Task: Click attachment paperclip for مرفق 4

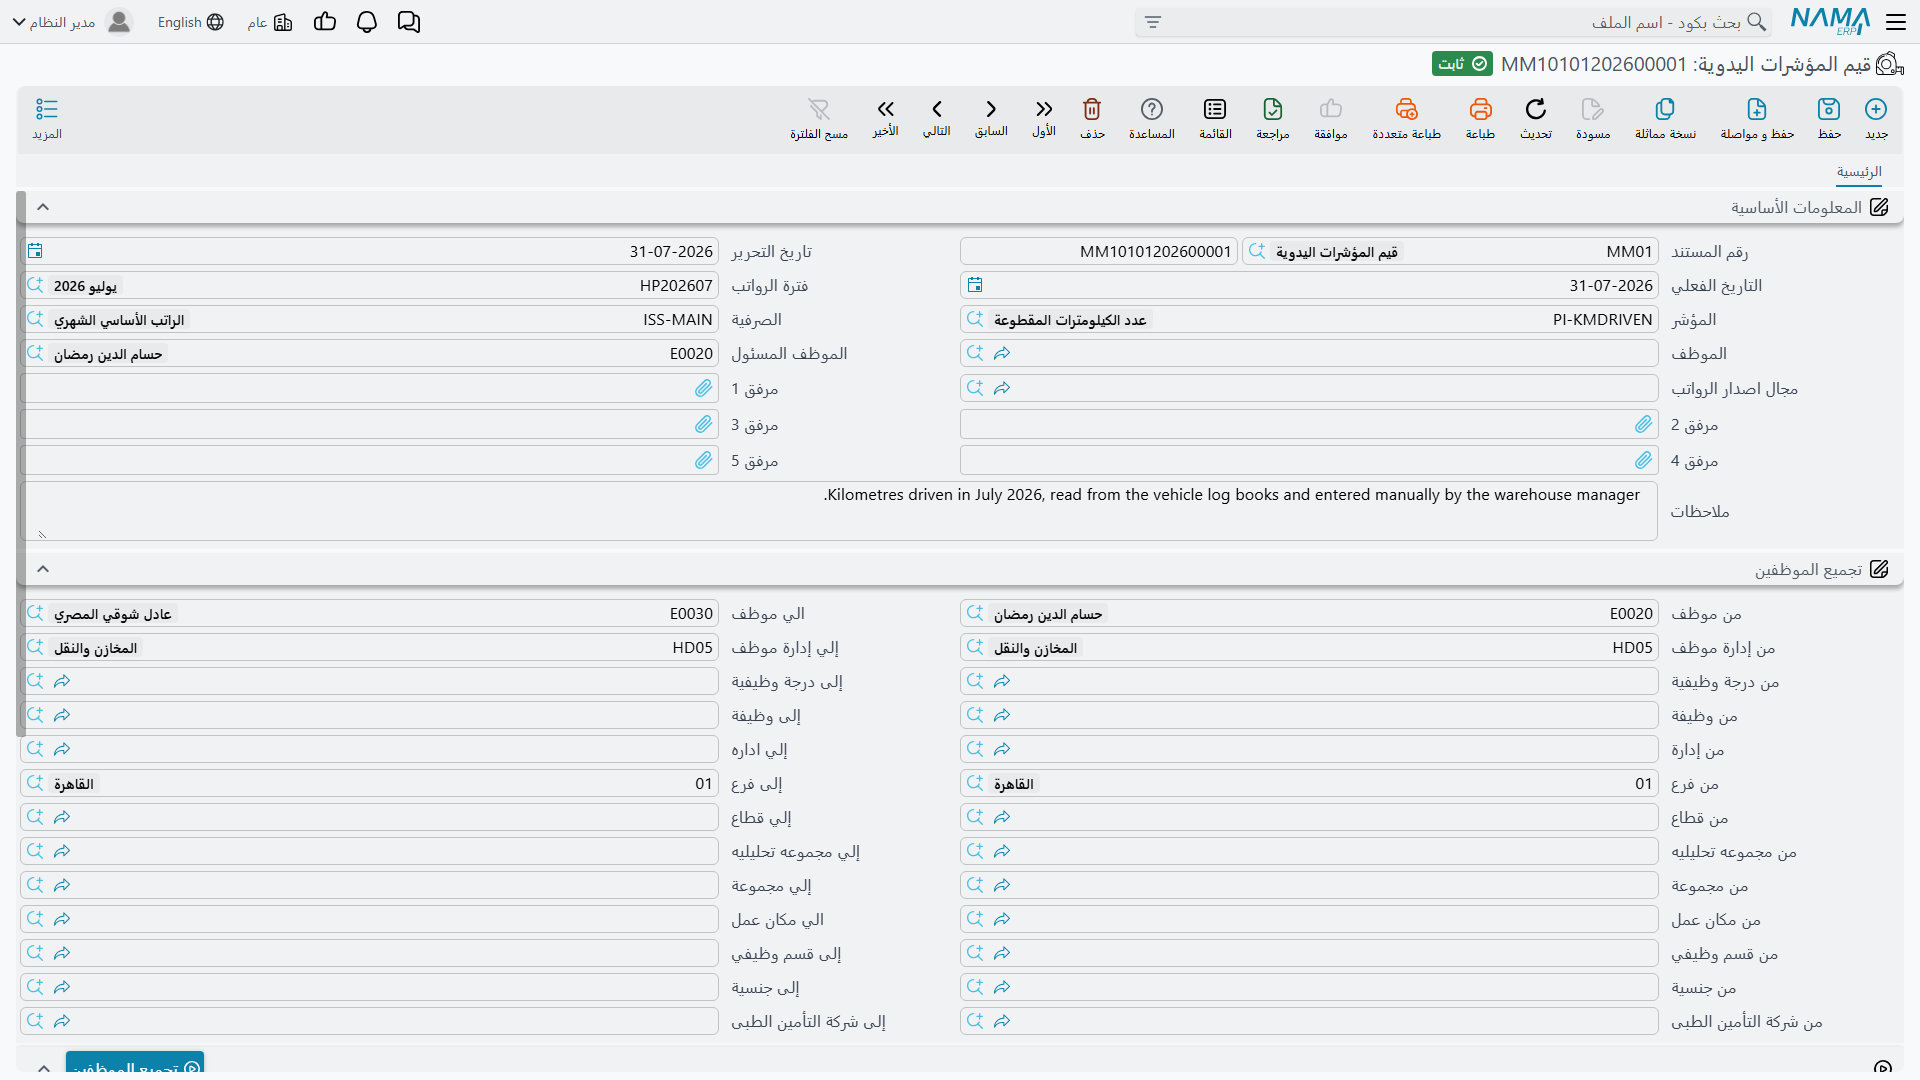Action: [x=1644, y=460]
